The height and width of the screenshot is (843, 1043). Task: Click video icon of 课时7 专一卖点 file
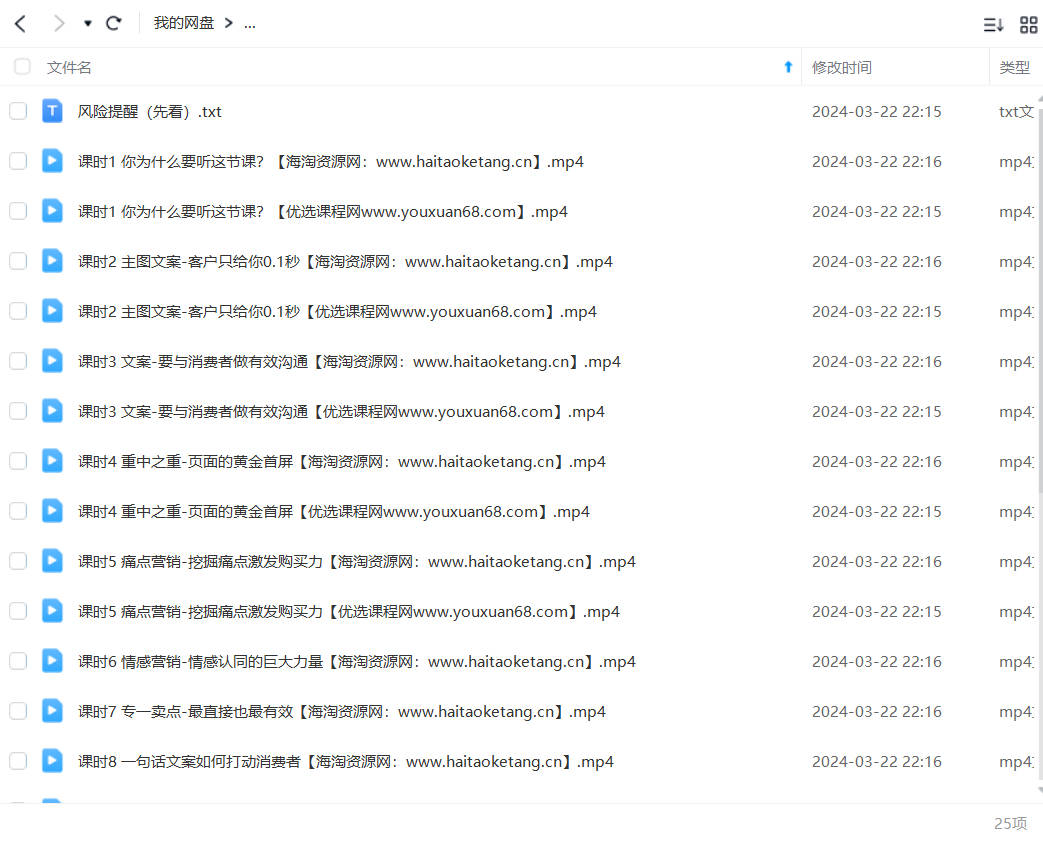click(x=52, y=711)
